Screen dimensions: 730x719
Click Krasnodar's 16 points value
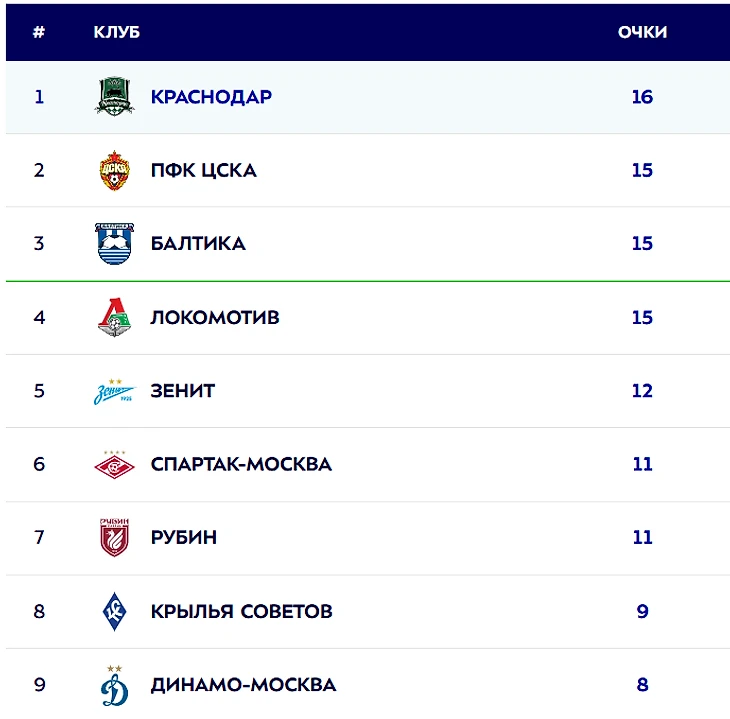tap(642, 97)
